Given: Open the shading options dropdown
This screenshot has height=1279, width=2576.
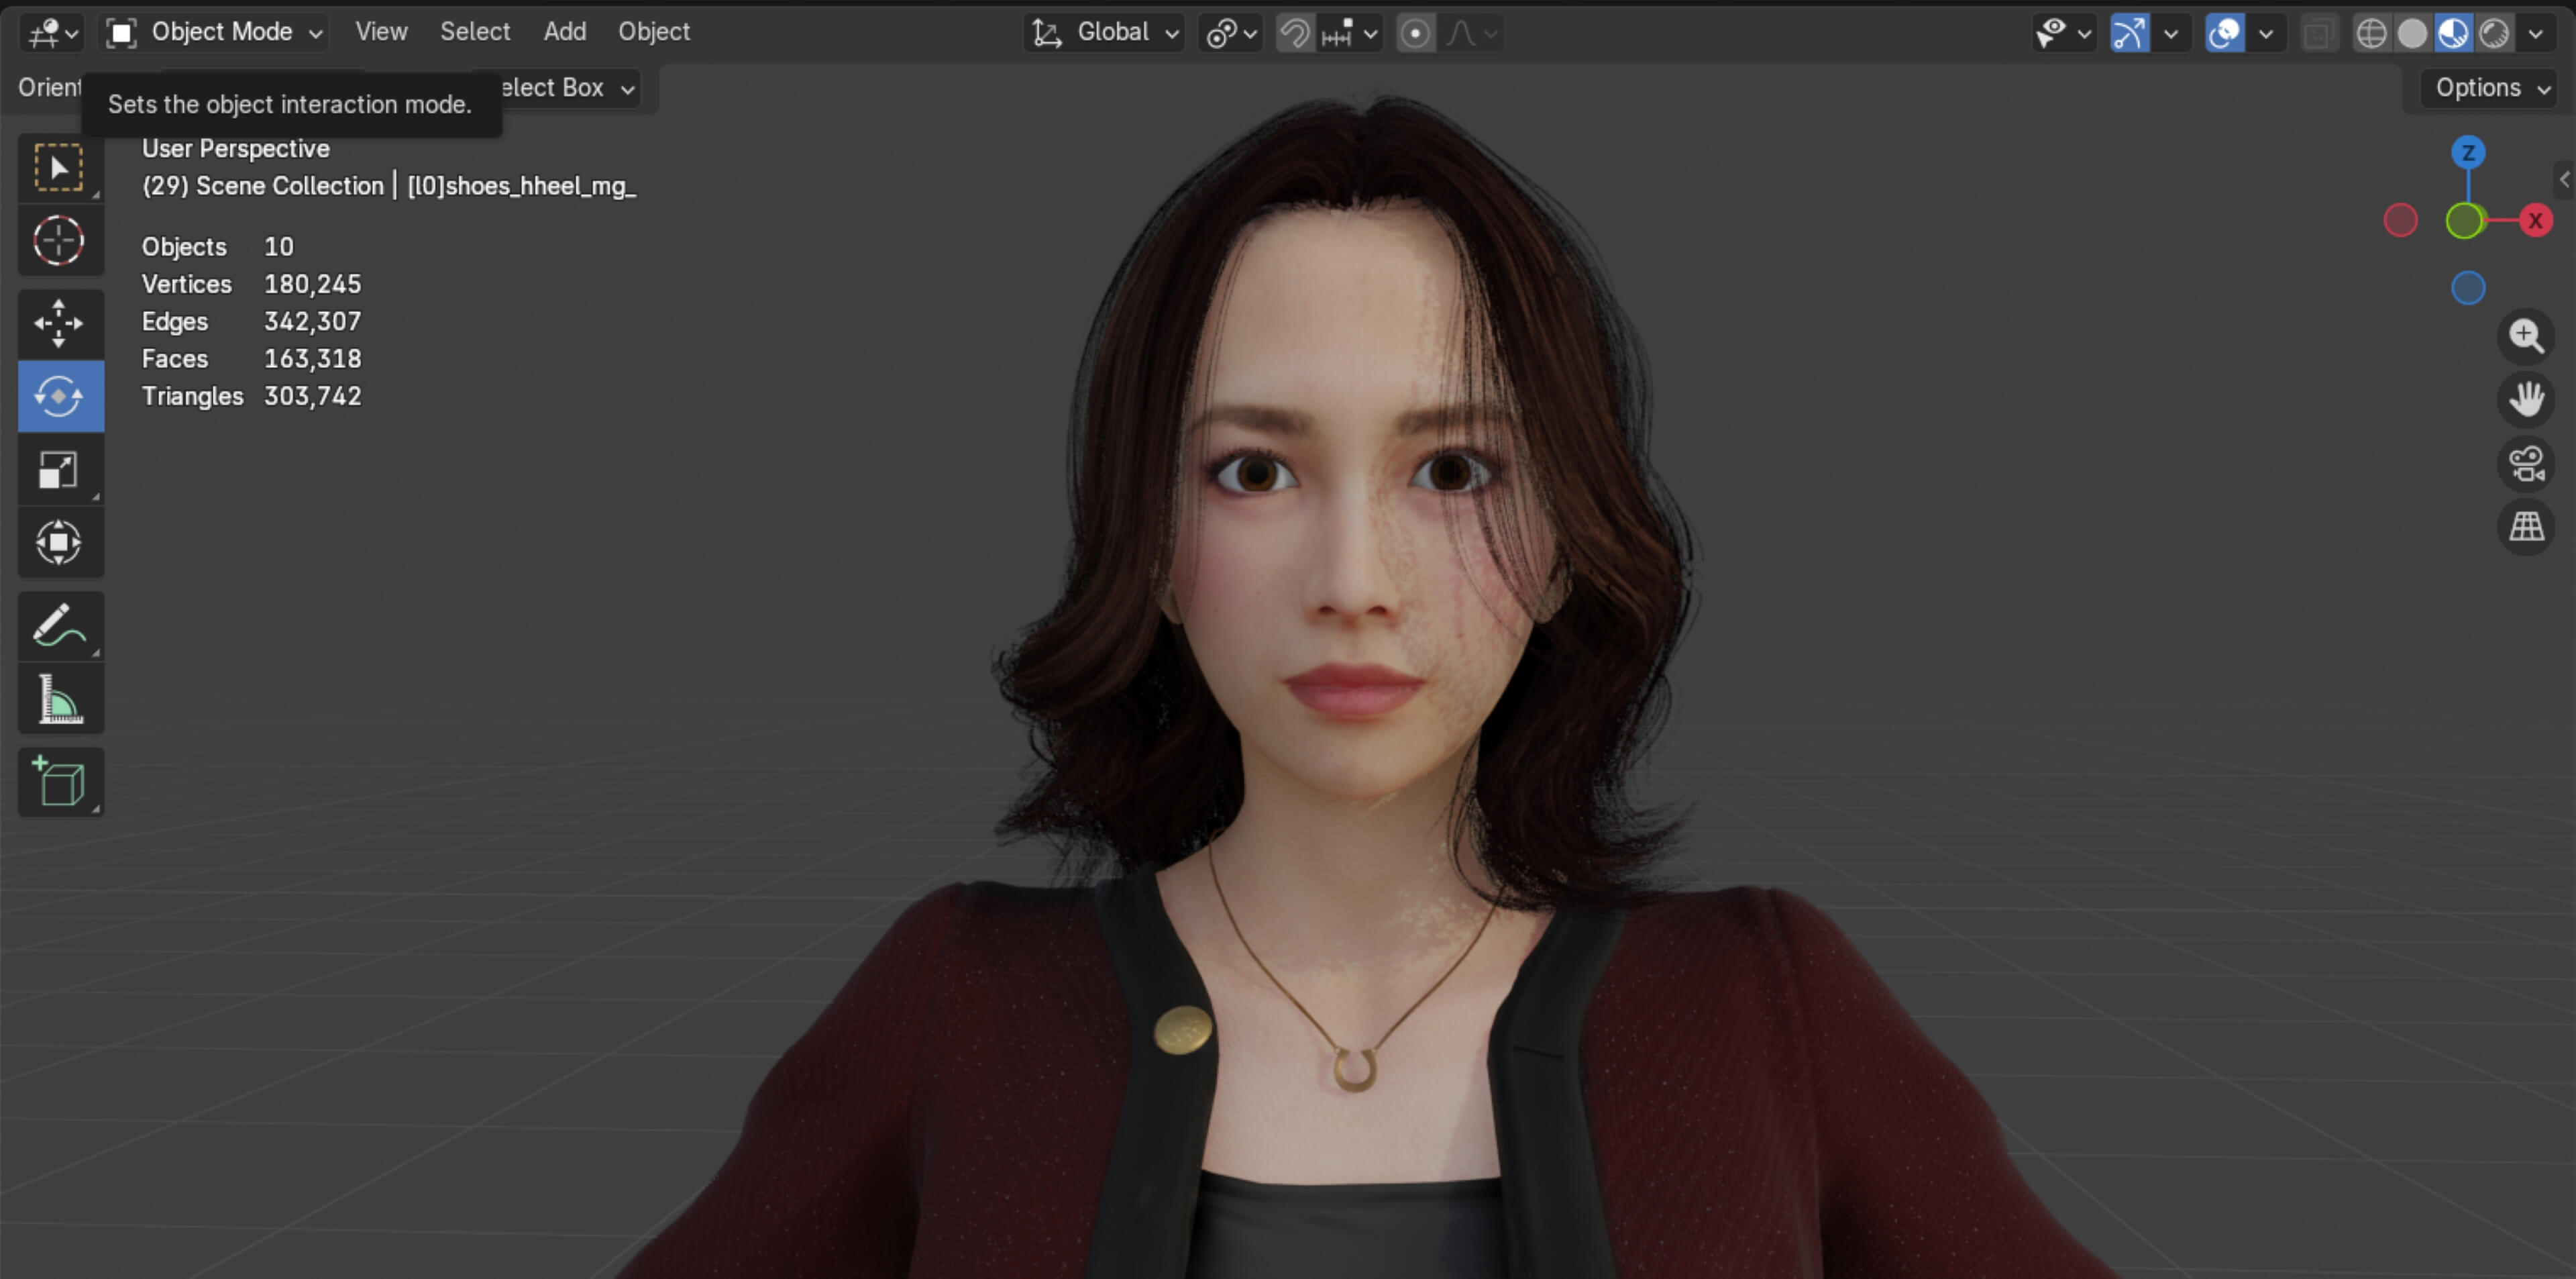Looking at the screenshot, I should point(2536,34).
